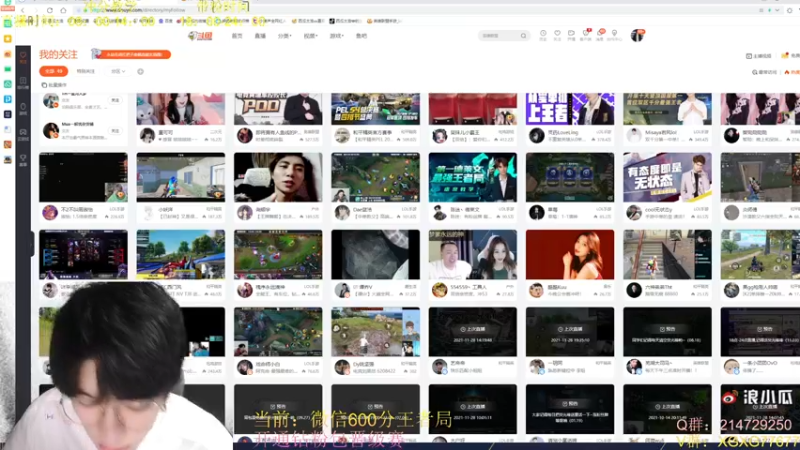Viewport: 800px width, 450px height.
Task: Expand the 视频 video dropdown
Action: pos(310,36)
